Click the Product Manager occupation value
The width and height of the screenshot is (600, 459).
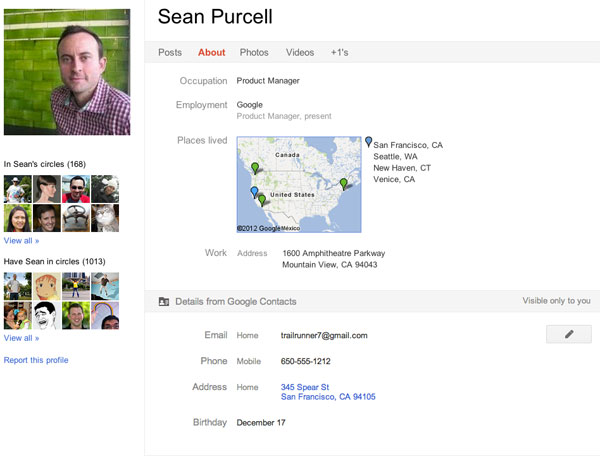pos(268,81)
